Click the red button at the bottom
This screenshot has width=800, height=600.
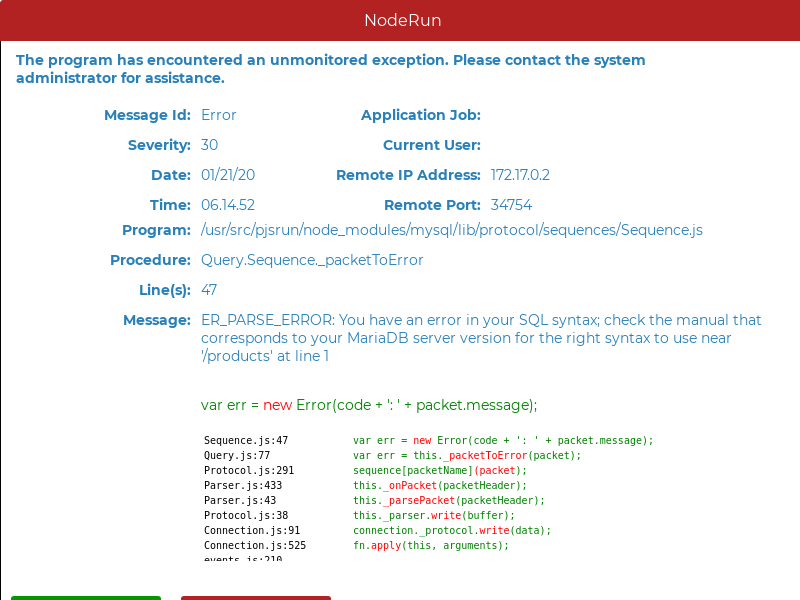255,598
